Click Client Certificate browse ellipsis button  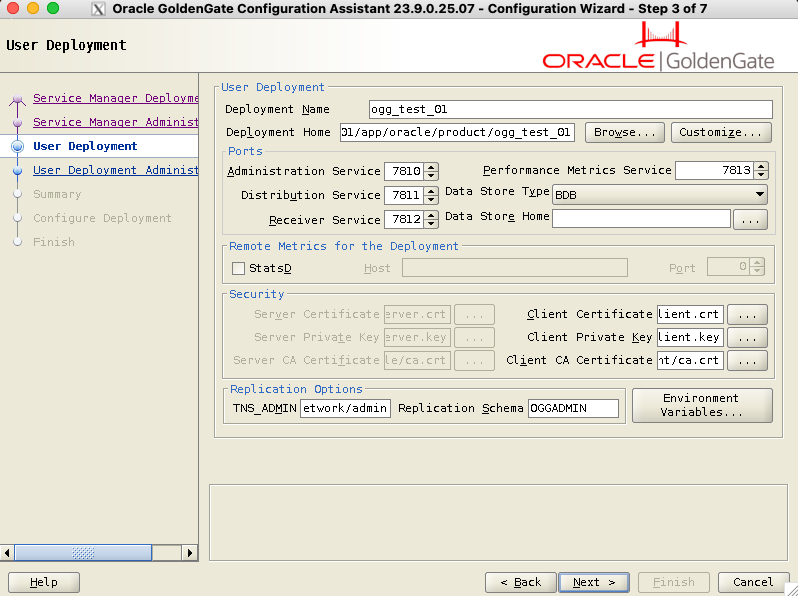click(746, 314)
